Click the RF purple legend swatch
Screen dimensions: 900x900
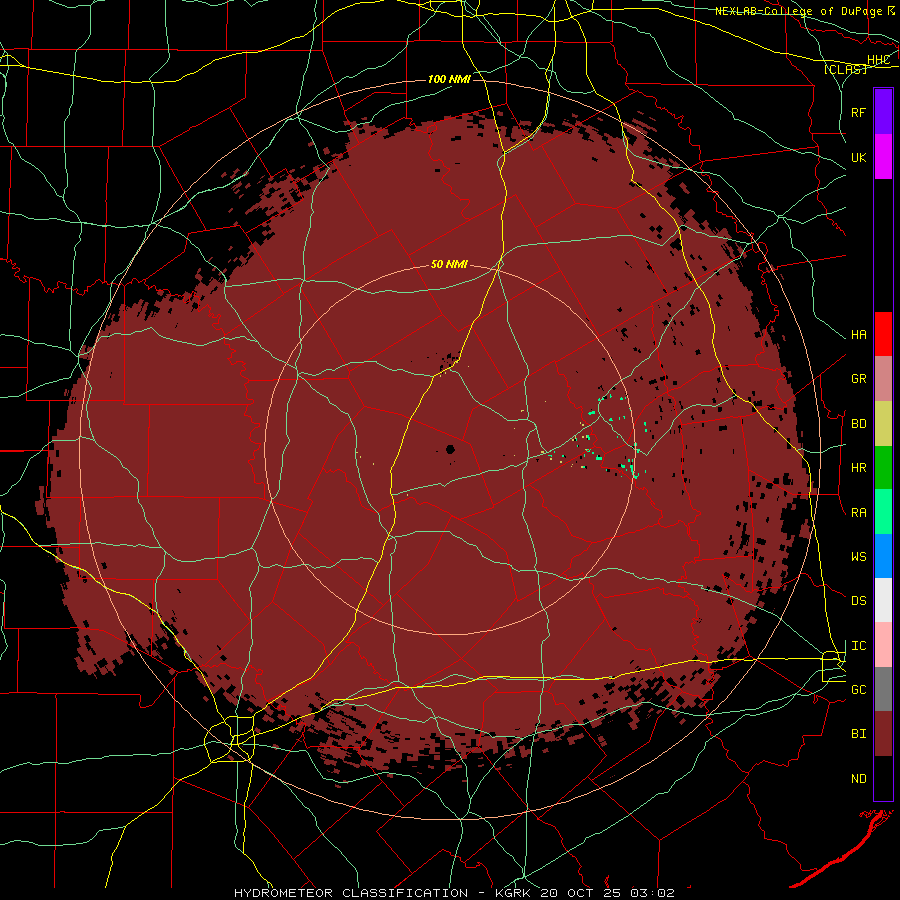pyautogui.click(x=883, y=112)
